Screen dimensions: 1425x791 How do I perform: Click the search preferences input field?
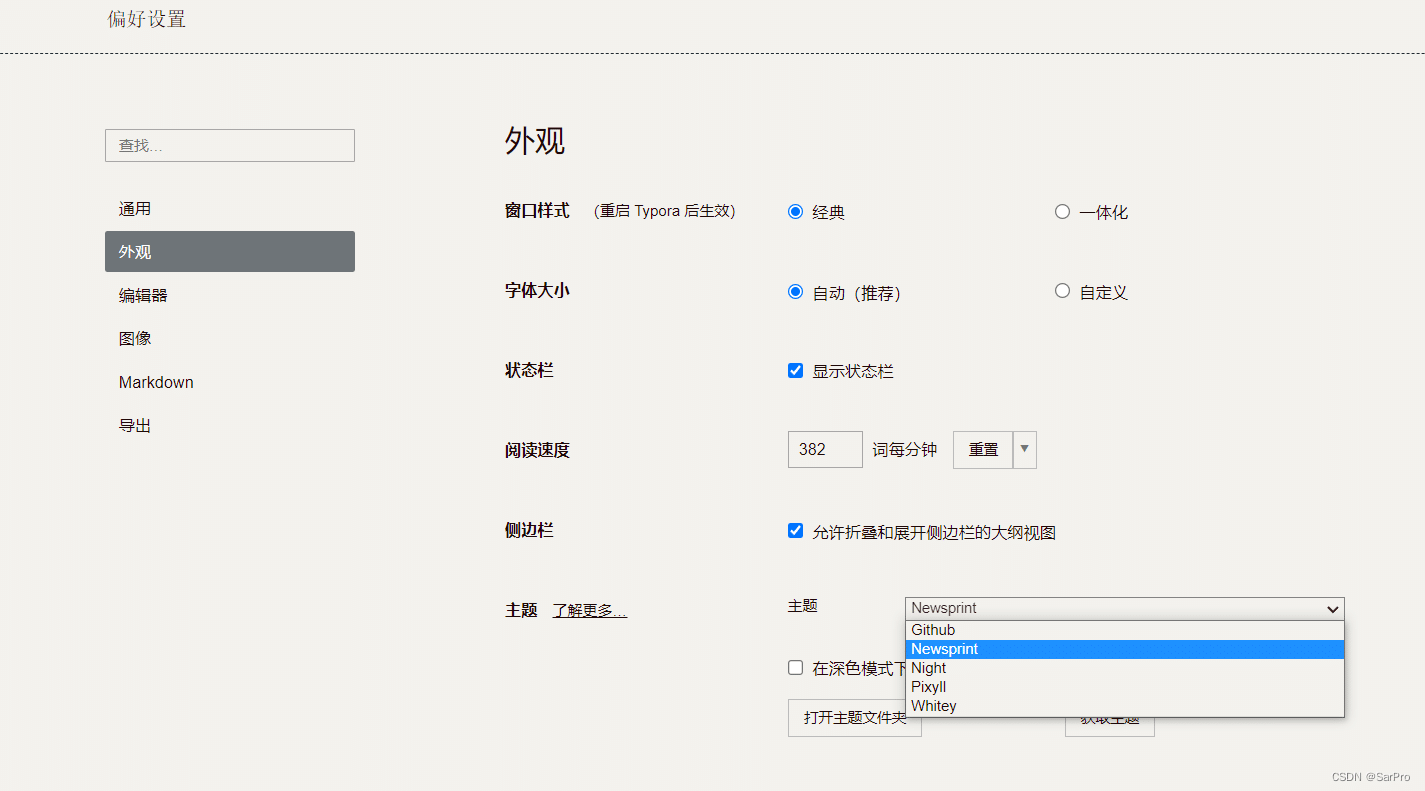pyautogui.click(x=229, y=146)
